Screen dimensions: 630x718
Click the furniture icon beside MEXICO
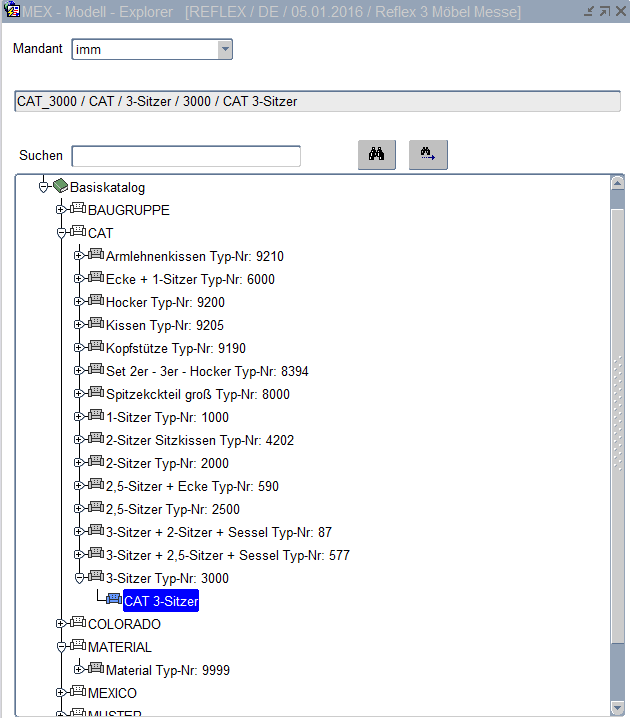pyautogui.click(x=78, y=693)
